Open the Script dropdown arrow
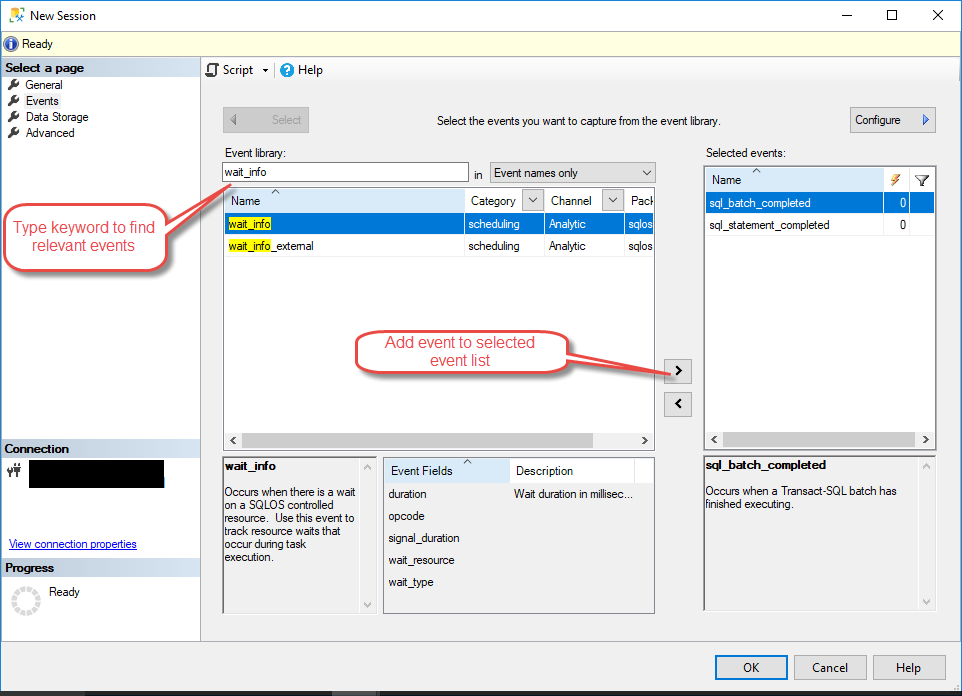 [263, 70]
